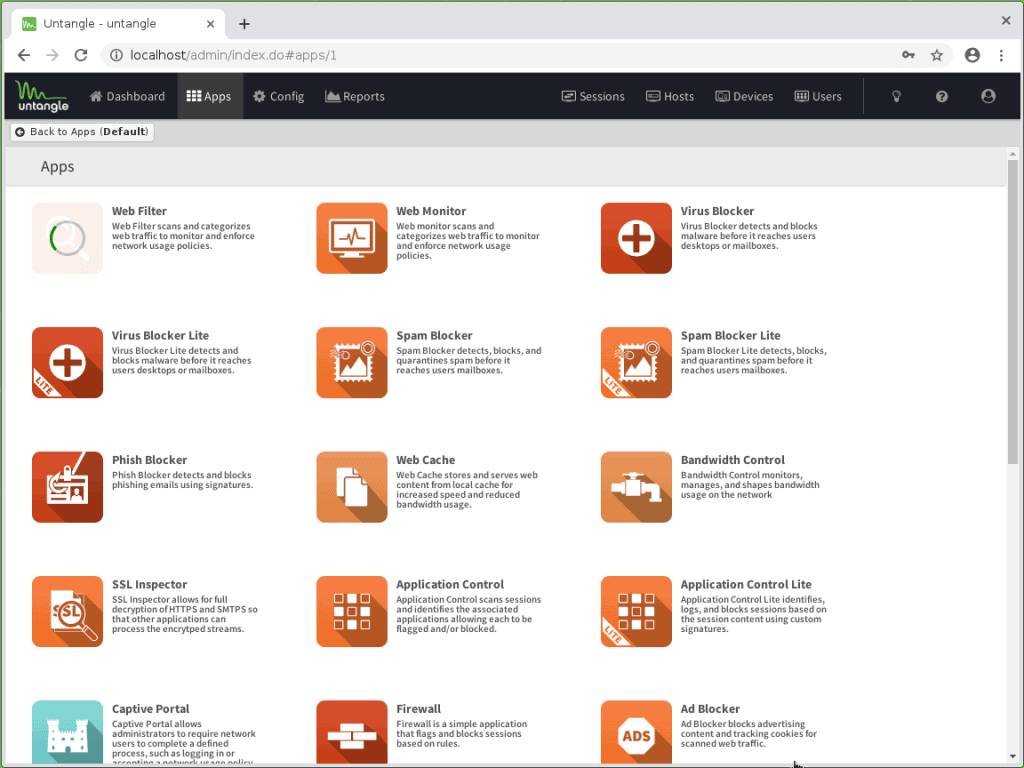Click the Virus Blocker Lite title
1024x768 pixels.
coord(161,336)
